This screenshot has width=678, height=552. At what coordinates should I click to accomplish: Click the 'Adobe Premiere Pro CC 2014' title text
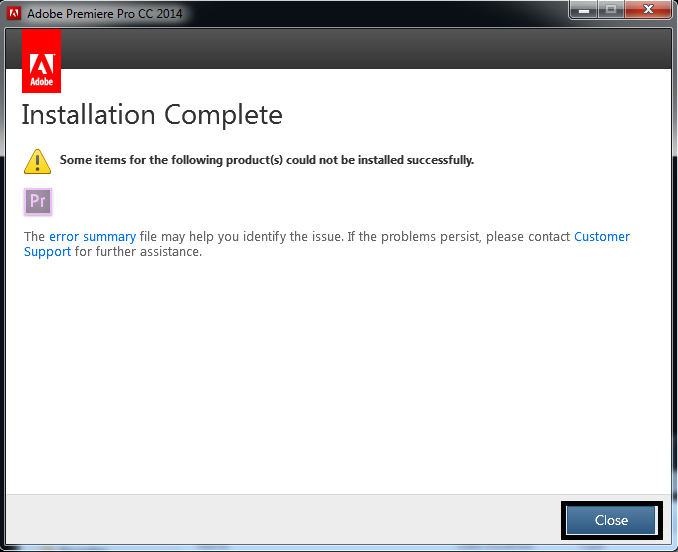pyautogui.click(x=105, y=14)
